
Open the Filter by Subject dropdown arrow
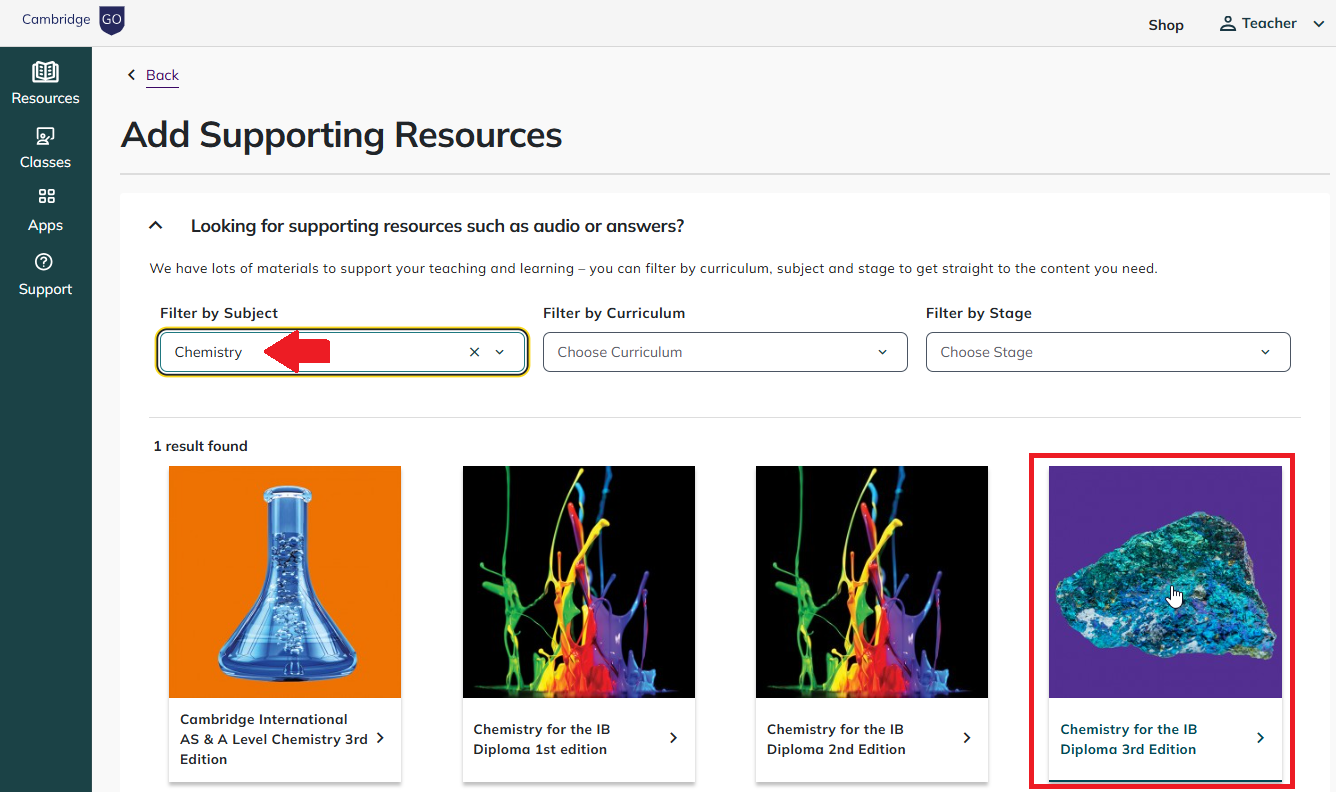point(500,352)
